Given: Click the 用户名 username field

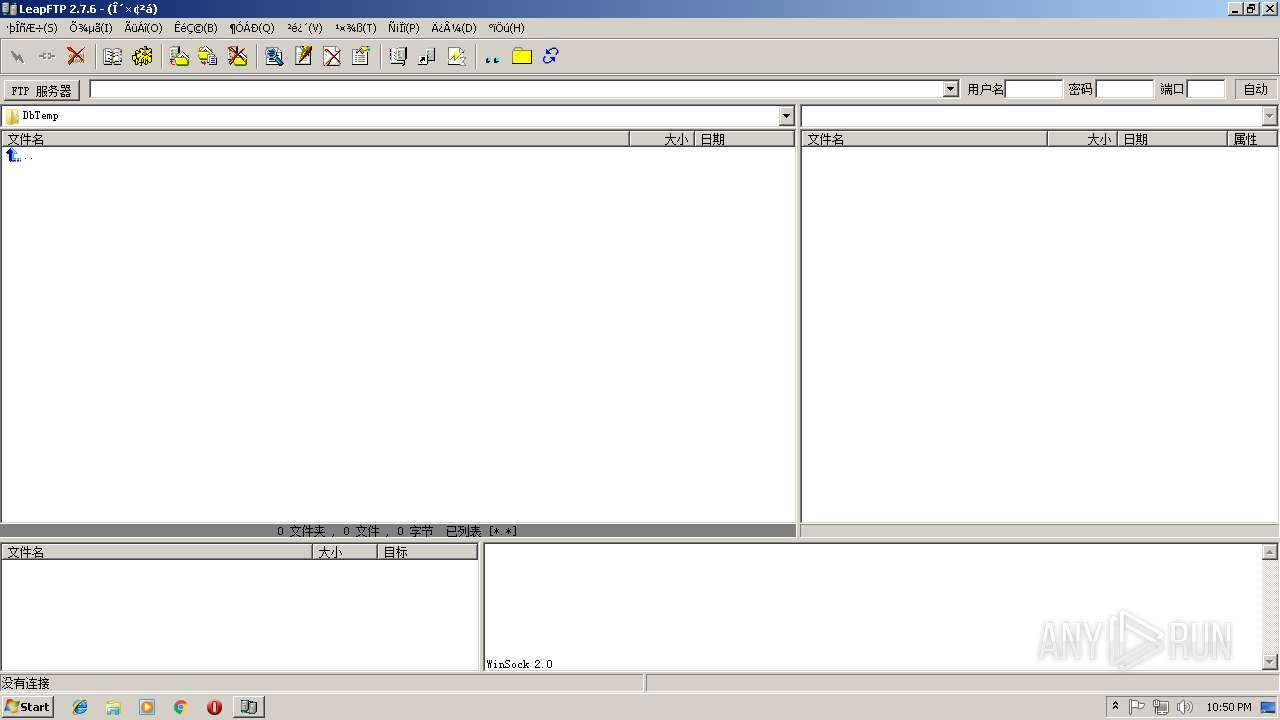Looking at the screenshot, I should click(x=1034, y=89).
